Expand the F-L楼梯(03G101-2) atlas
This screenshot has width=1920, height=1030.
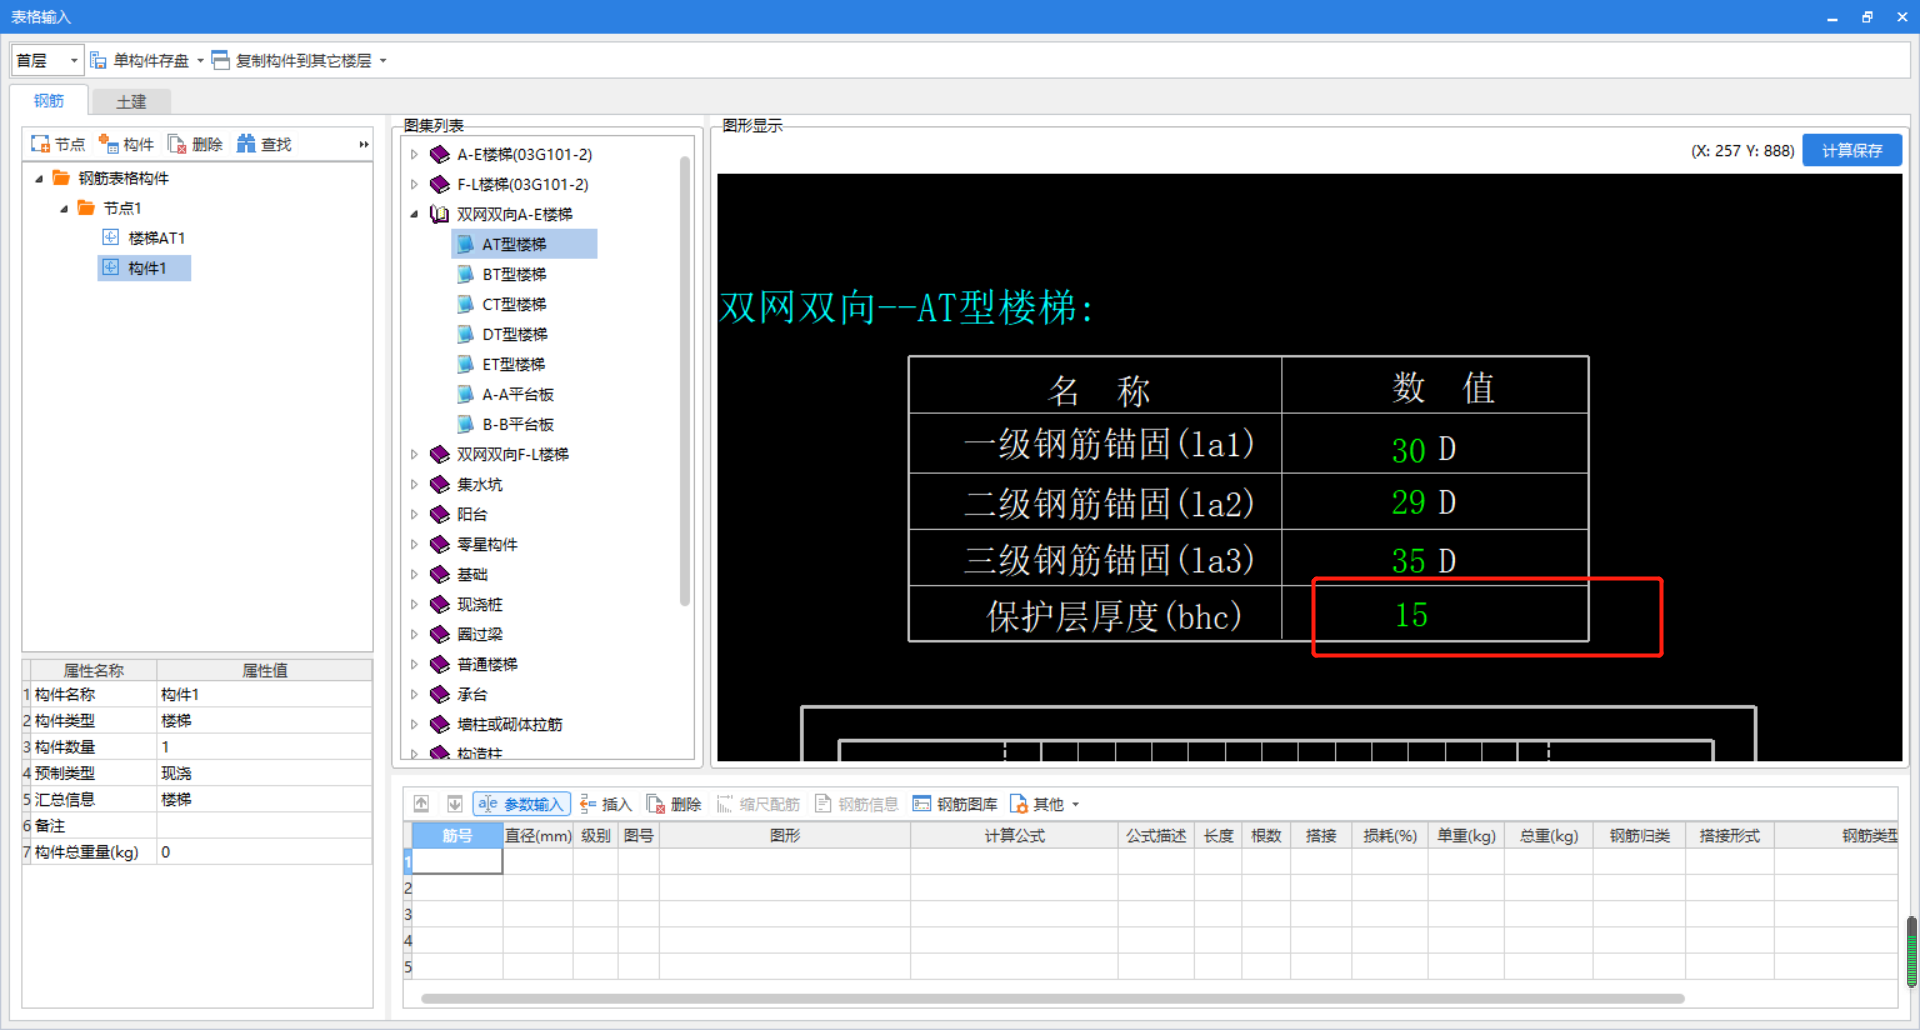(414, 184)
